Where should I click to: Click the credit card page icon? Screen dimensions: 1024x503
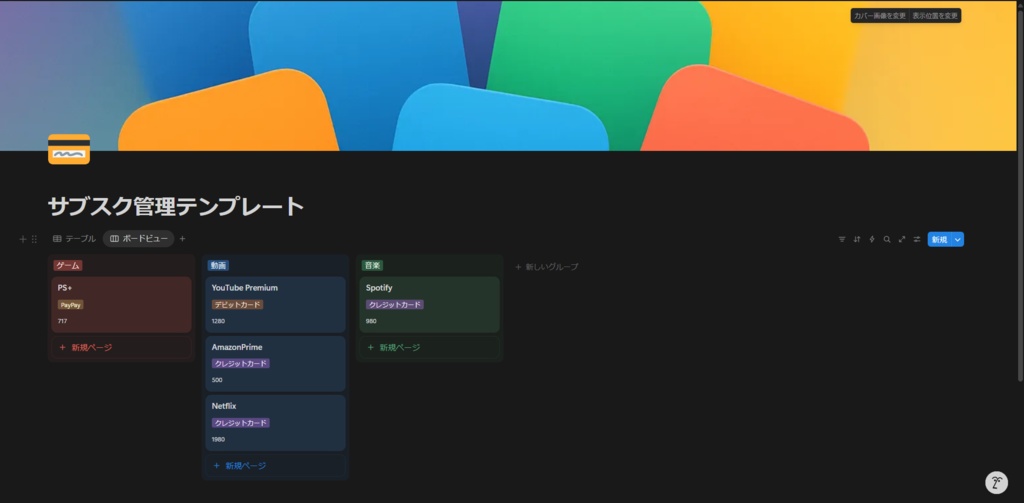(x=69, y=149)
